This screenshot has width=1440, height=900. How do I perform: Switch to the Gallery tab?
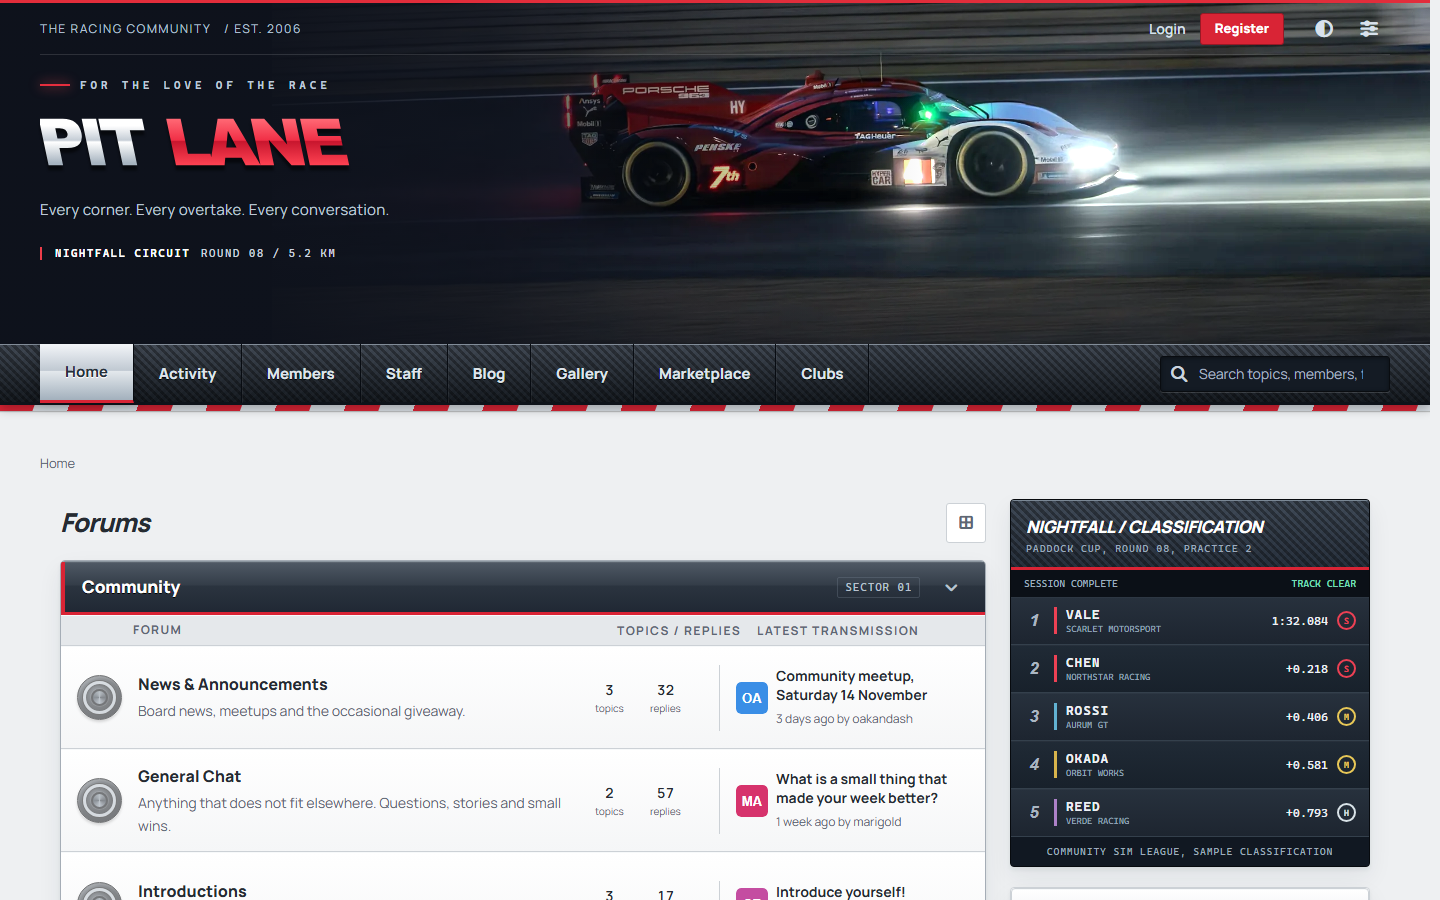[582, 374]
